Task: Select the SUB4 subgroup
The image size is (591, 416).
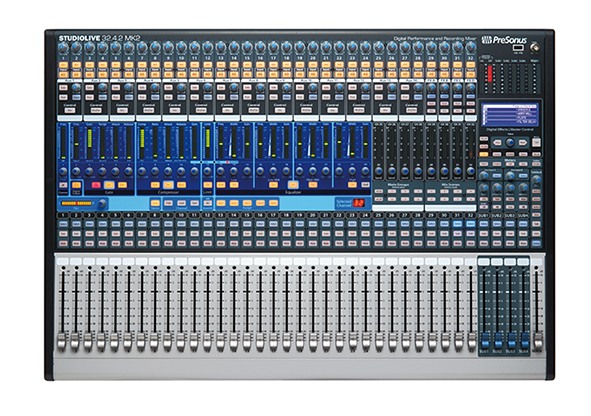Action: click(523, 224)
